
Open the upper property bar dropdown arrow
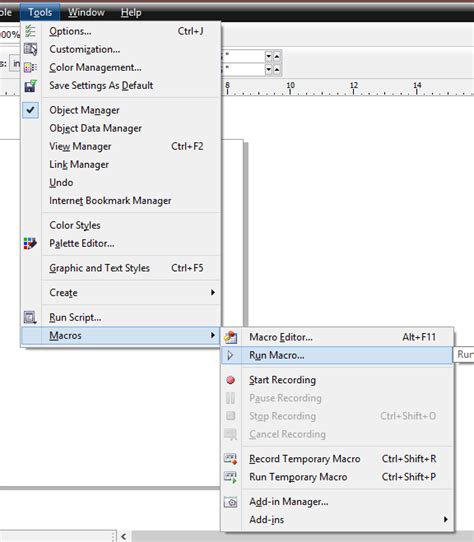pyautogui.click(x=269, y=56)
